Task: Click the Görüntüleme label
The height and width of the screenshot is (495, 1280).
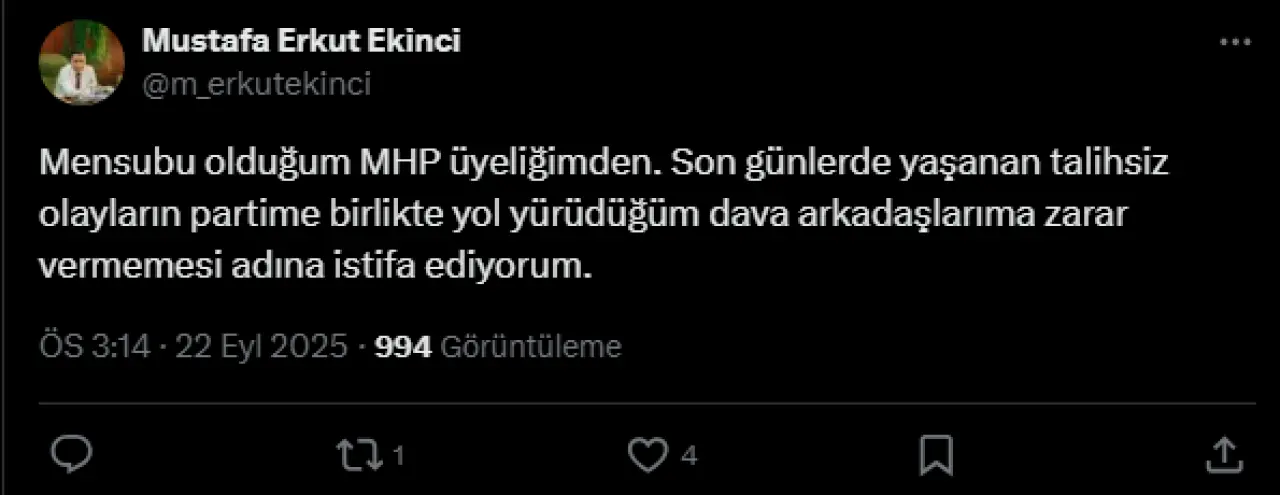Action: (531, 347)
